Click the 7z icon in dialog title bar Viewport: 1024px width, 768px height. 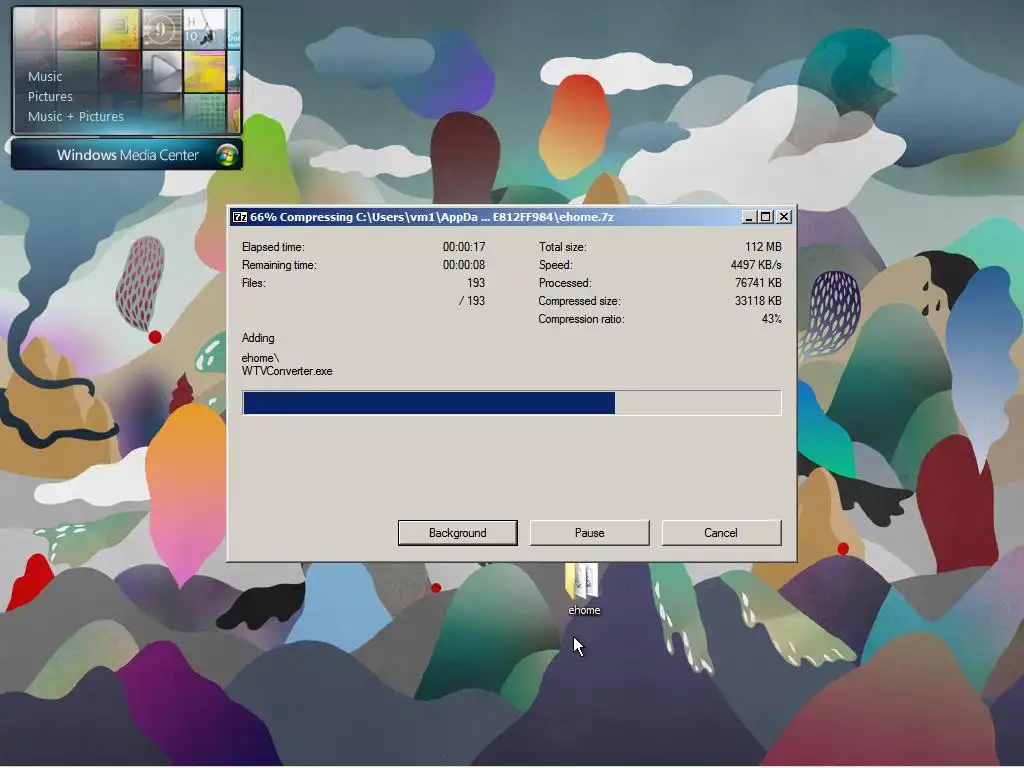point(240,217)
